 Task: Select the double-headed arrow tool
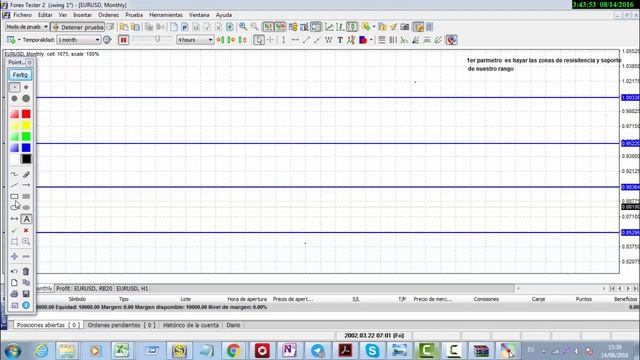(x=14, y=219)
